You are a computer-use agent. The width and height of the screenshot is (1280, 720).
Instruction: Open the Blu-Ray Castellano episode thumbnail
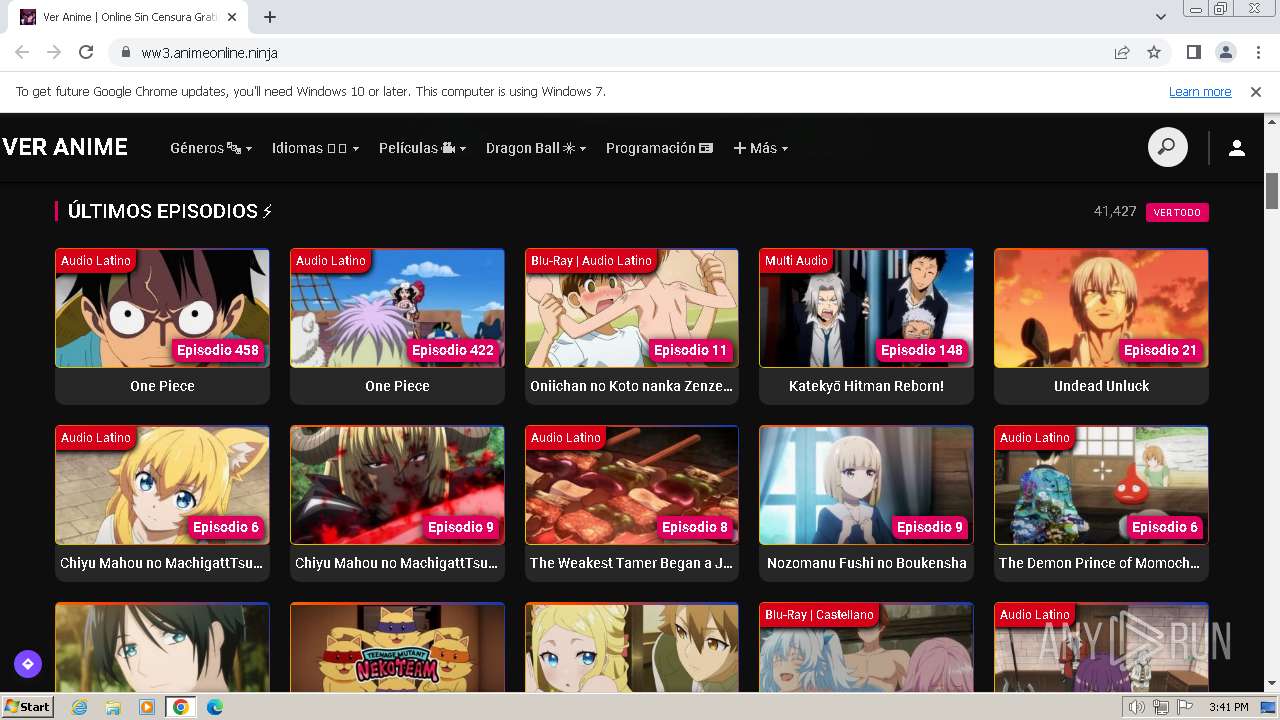[866, 648]
